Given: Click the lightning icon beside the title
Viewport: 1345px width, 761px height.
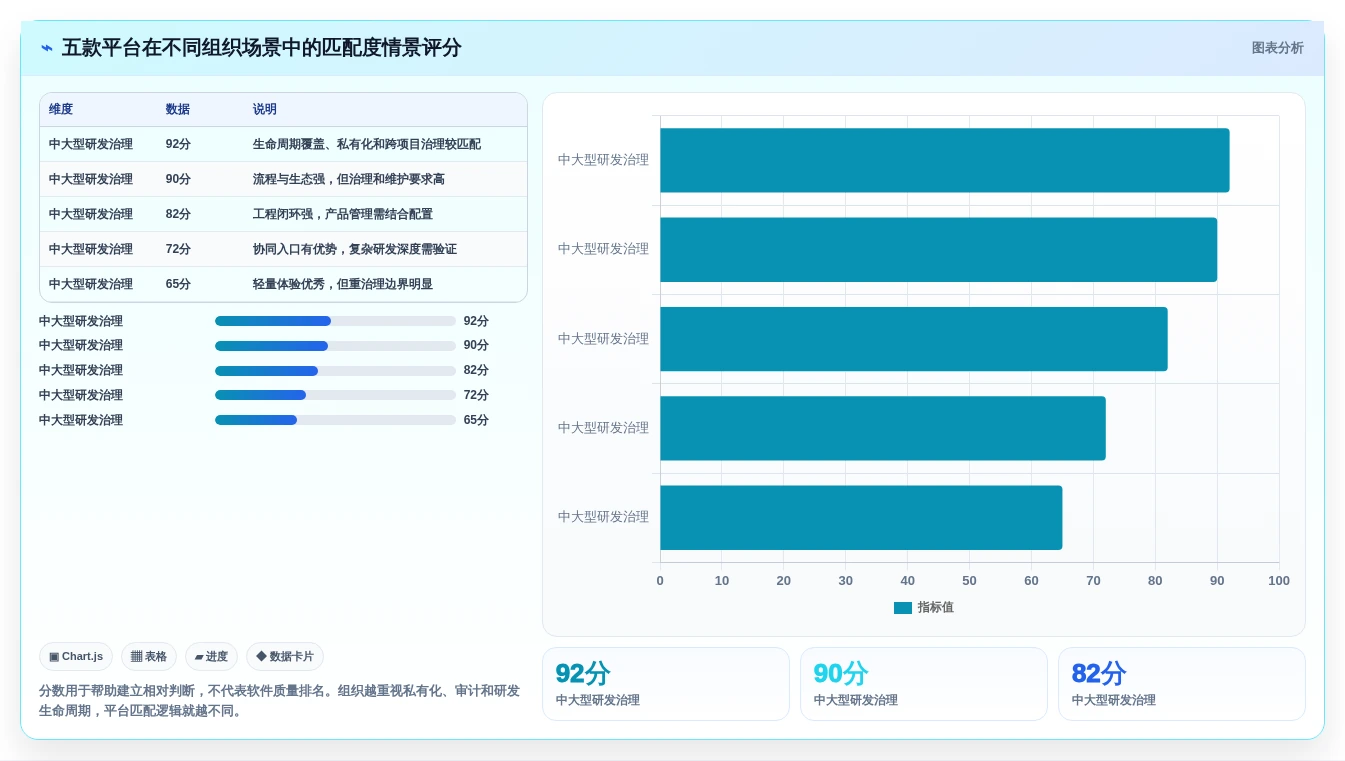Looking at the screenshot, I should pyautogui.click(x=47, y=48).
